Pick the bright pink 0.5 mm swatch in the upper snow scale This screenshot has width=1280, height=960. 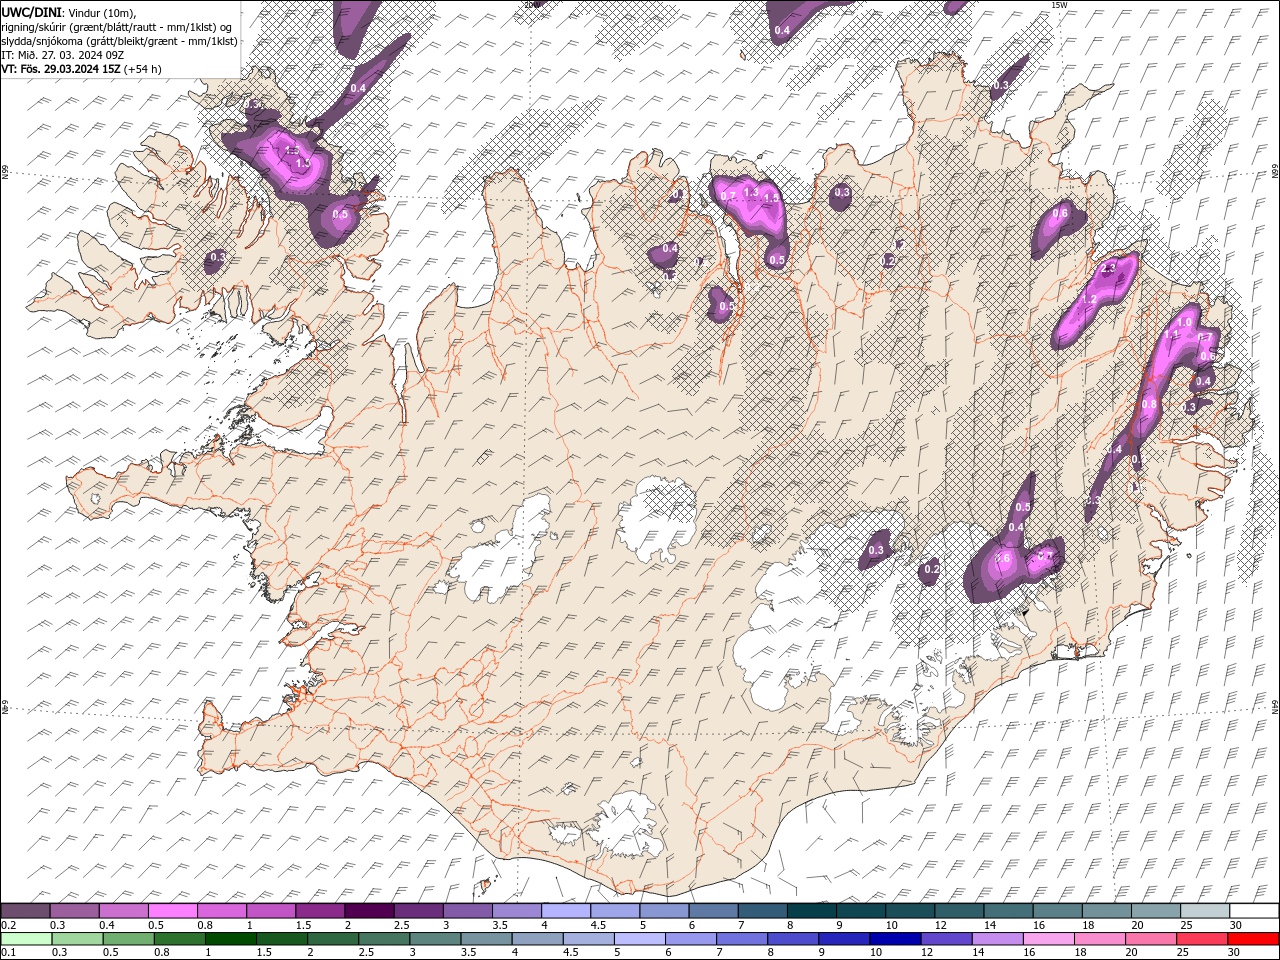coord(172,911)
